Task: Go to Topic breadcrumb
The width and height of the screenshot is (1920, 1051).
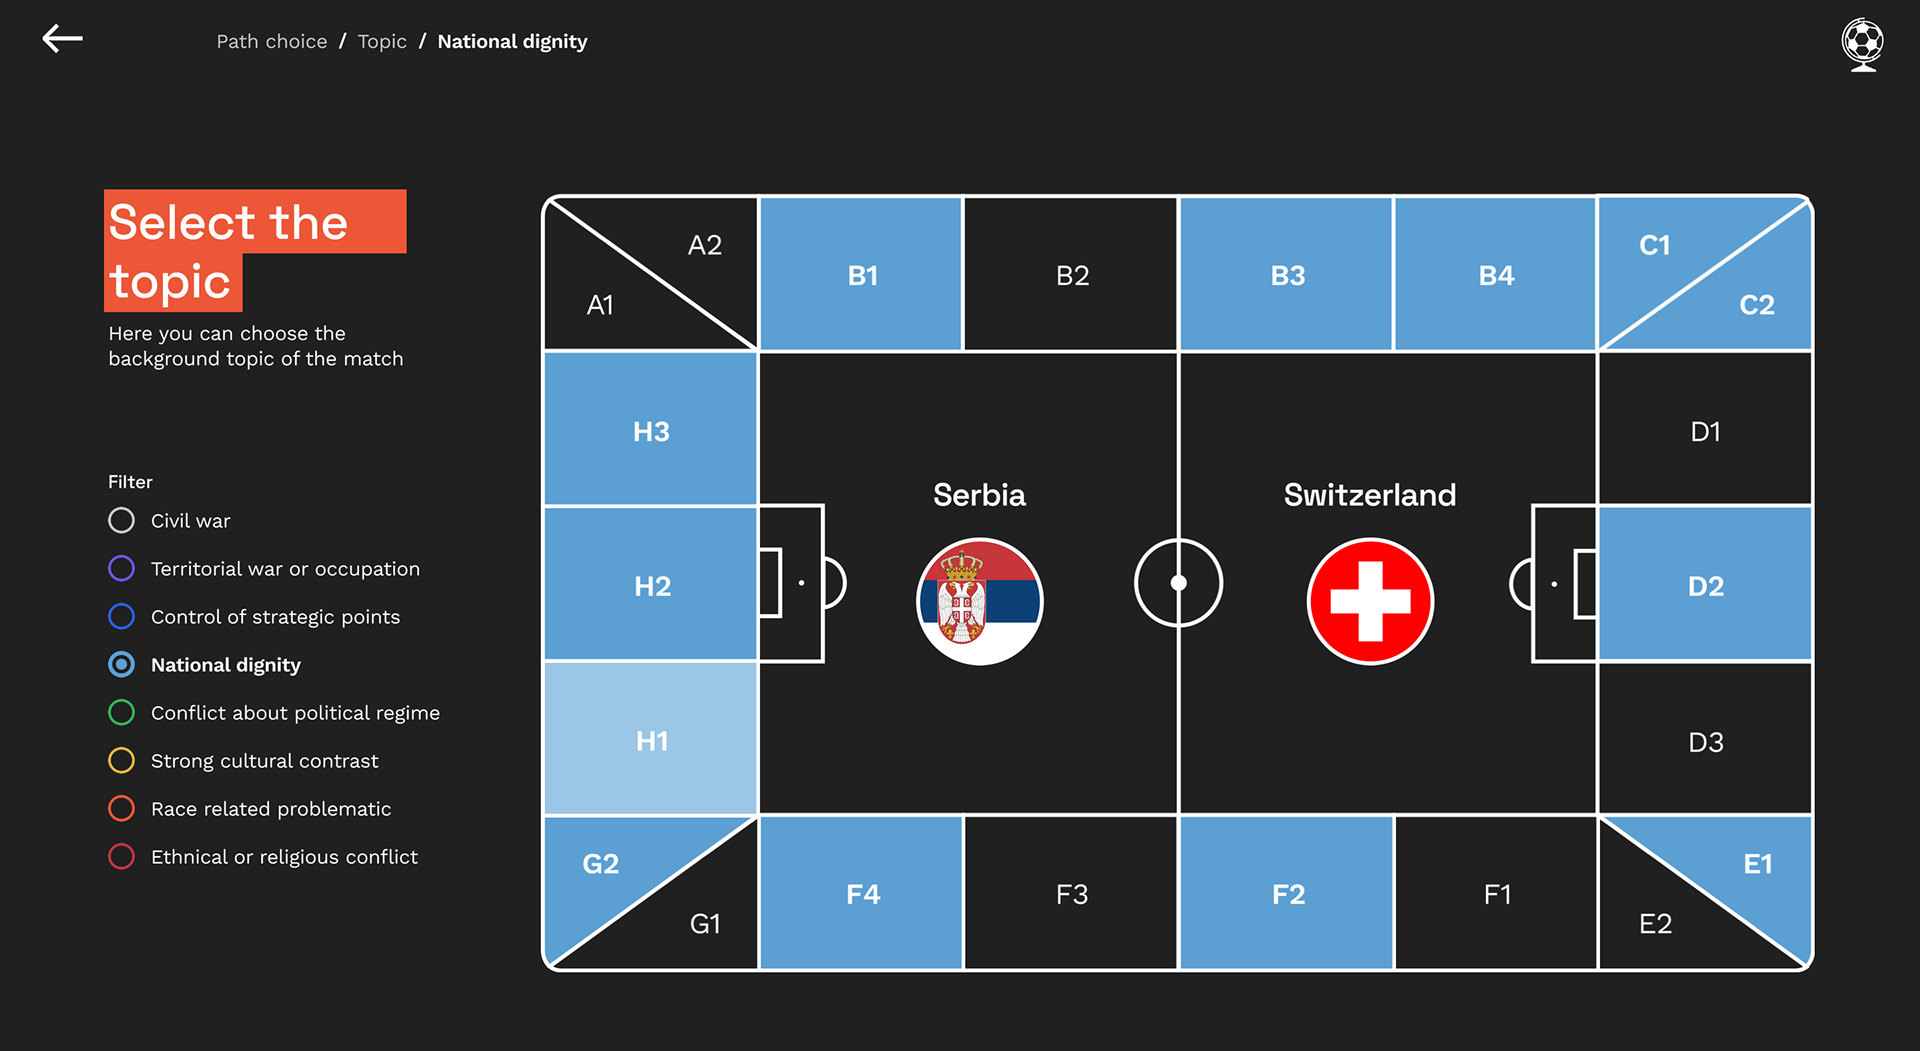Action: coord(382,41)
